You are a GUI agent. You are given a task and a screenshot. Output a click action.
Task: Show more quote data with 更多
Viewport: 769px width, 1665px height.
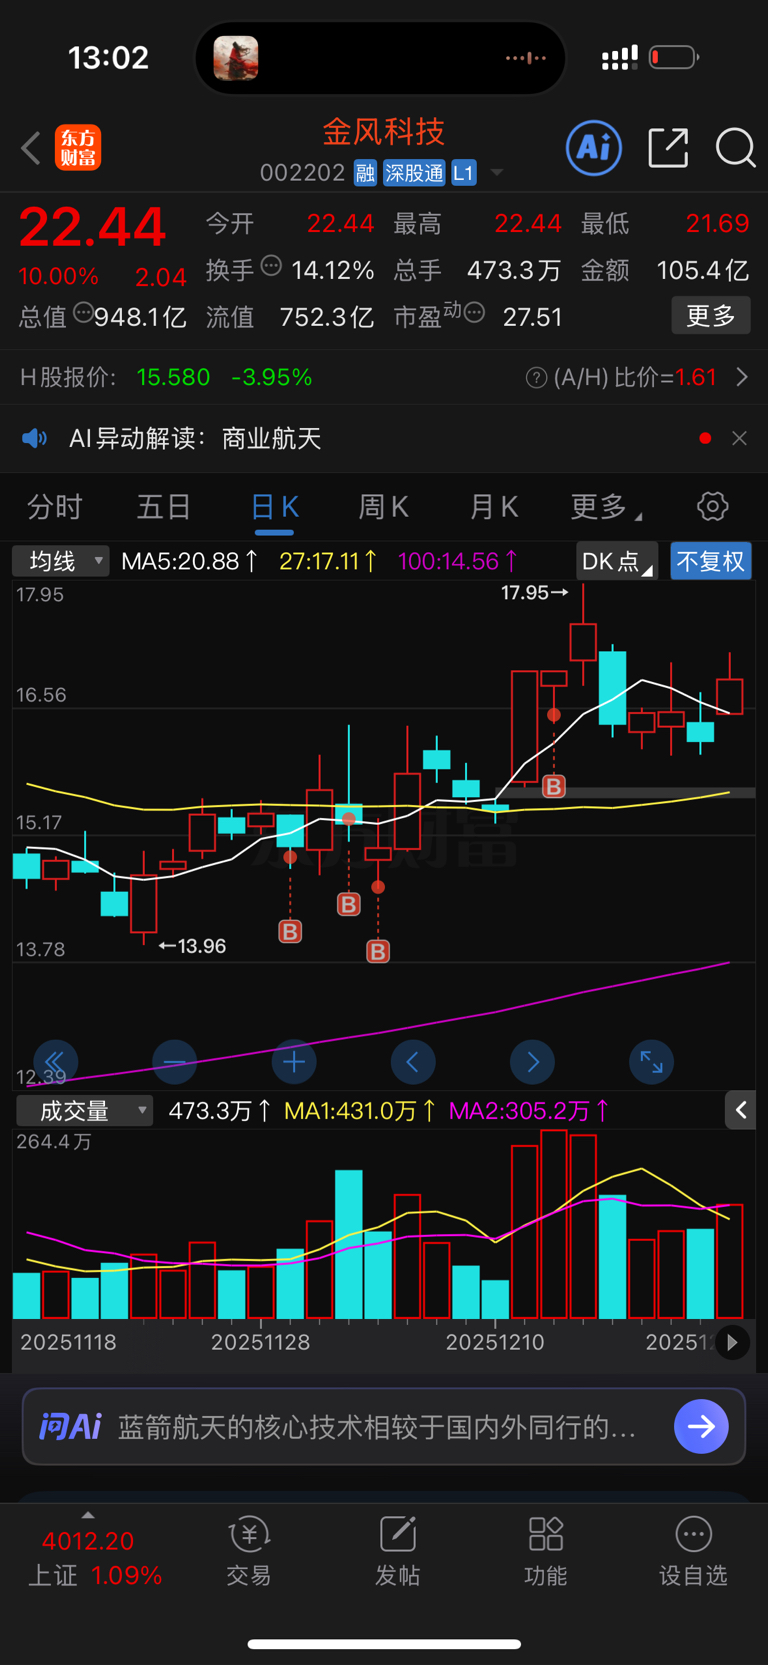(x=711, y=316)
